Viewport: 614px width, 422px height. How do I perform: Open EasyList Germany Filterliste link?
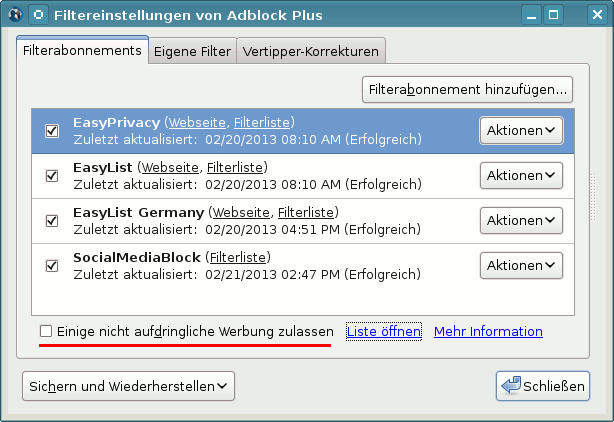[x=306, y=213]
